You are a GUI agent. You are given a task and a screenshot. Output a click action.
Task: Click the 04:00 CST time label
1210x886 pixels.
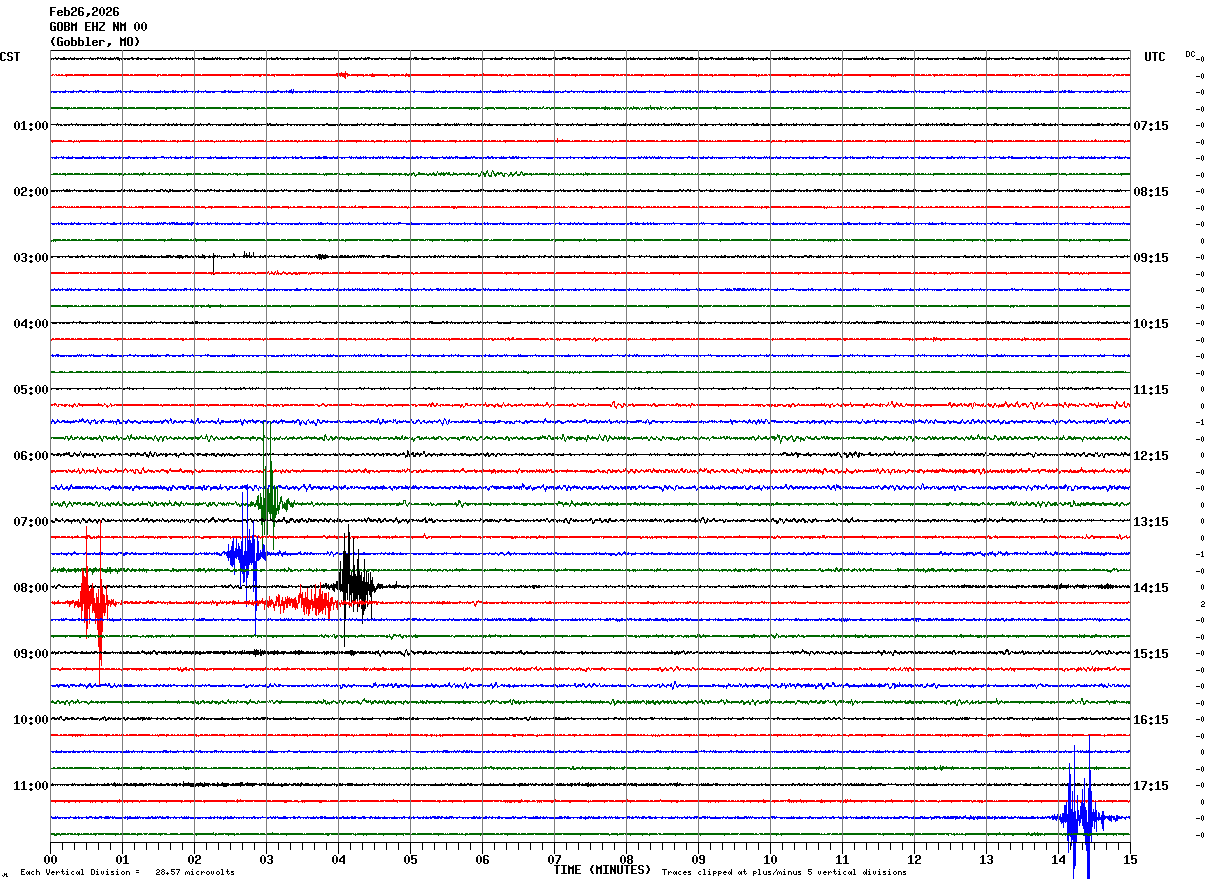pyautogui.click(x=31, y=324)
